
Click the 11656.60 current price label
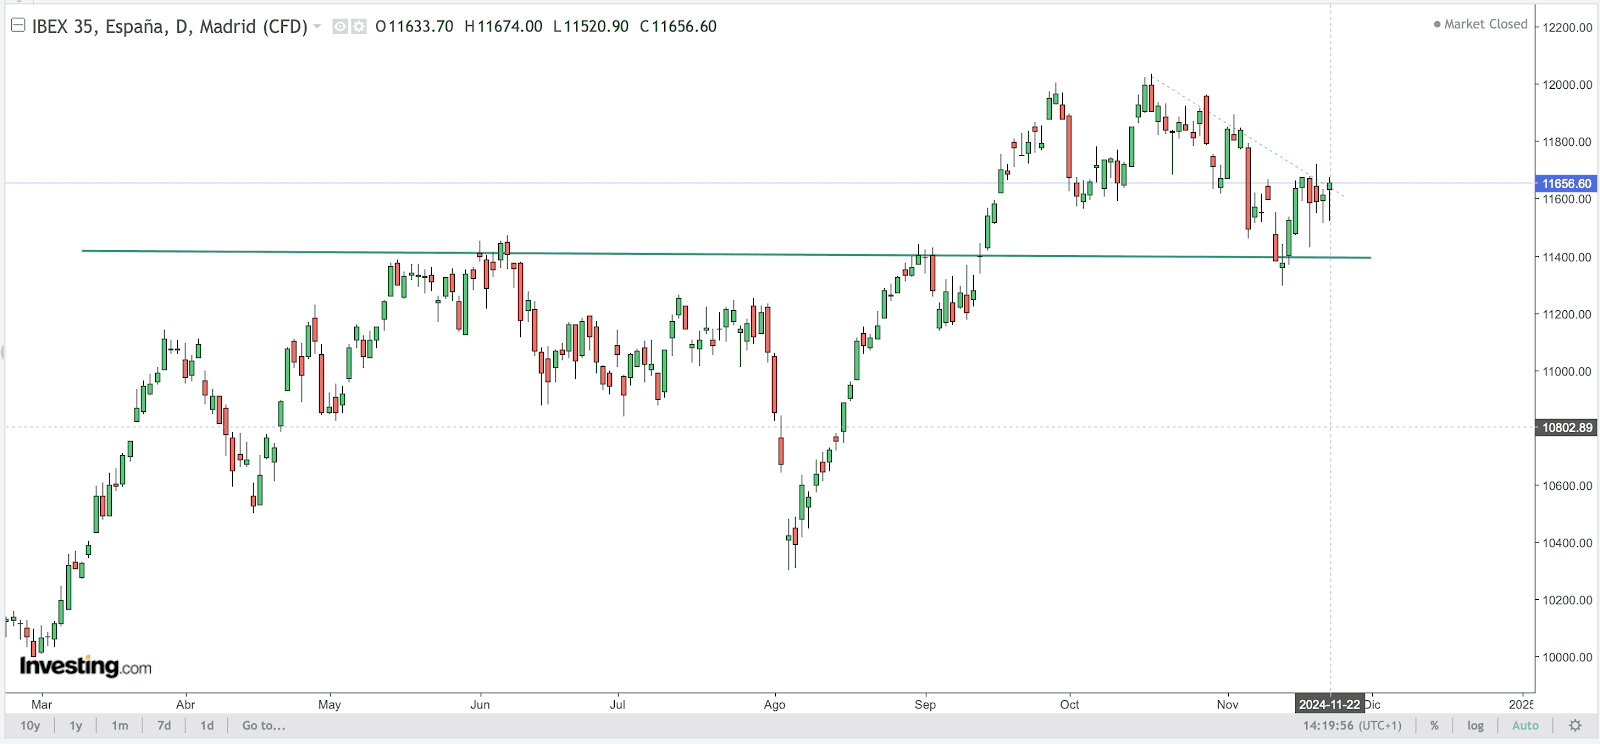point(1566,184)
